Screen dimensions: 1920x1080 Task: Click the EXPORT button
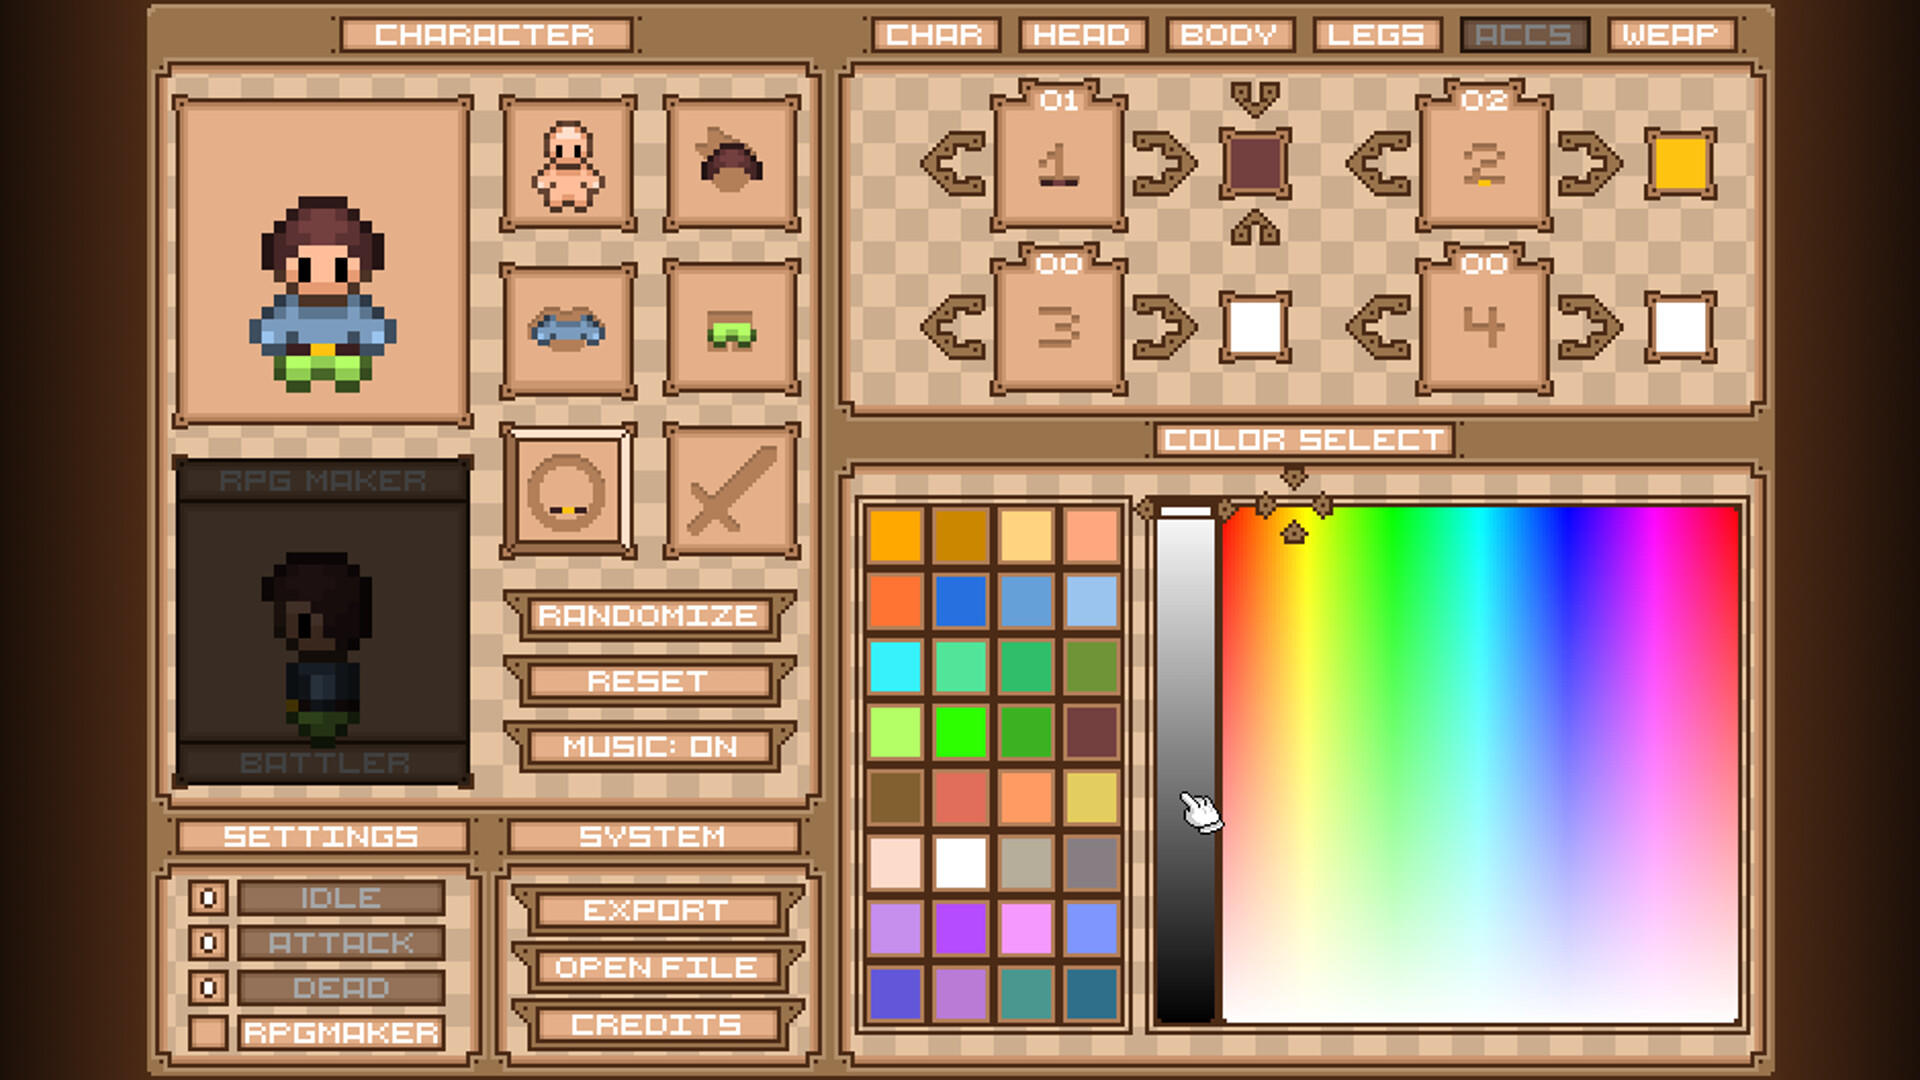[656, 910]
